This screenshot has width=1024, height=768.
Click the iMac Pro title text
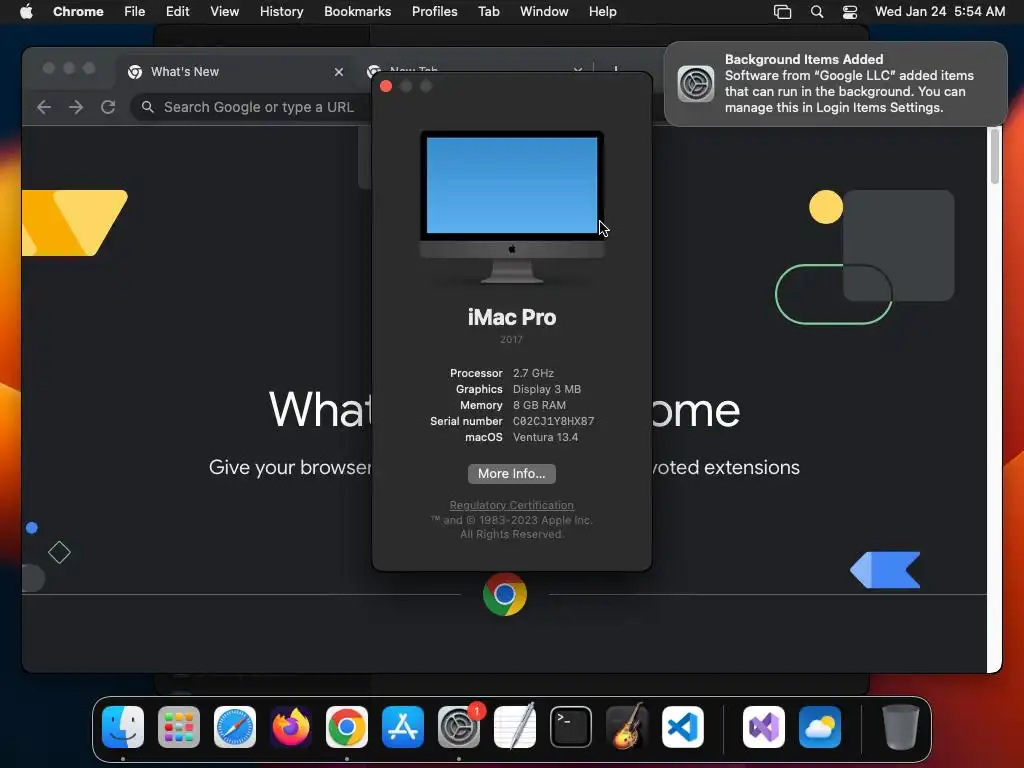[x=511, y=317]
